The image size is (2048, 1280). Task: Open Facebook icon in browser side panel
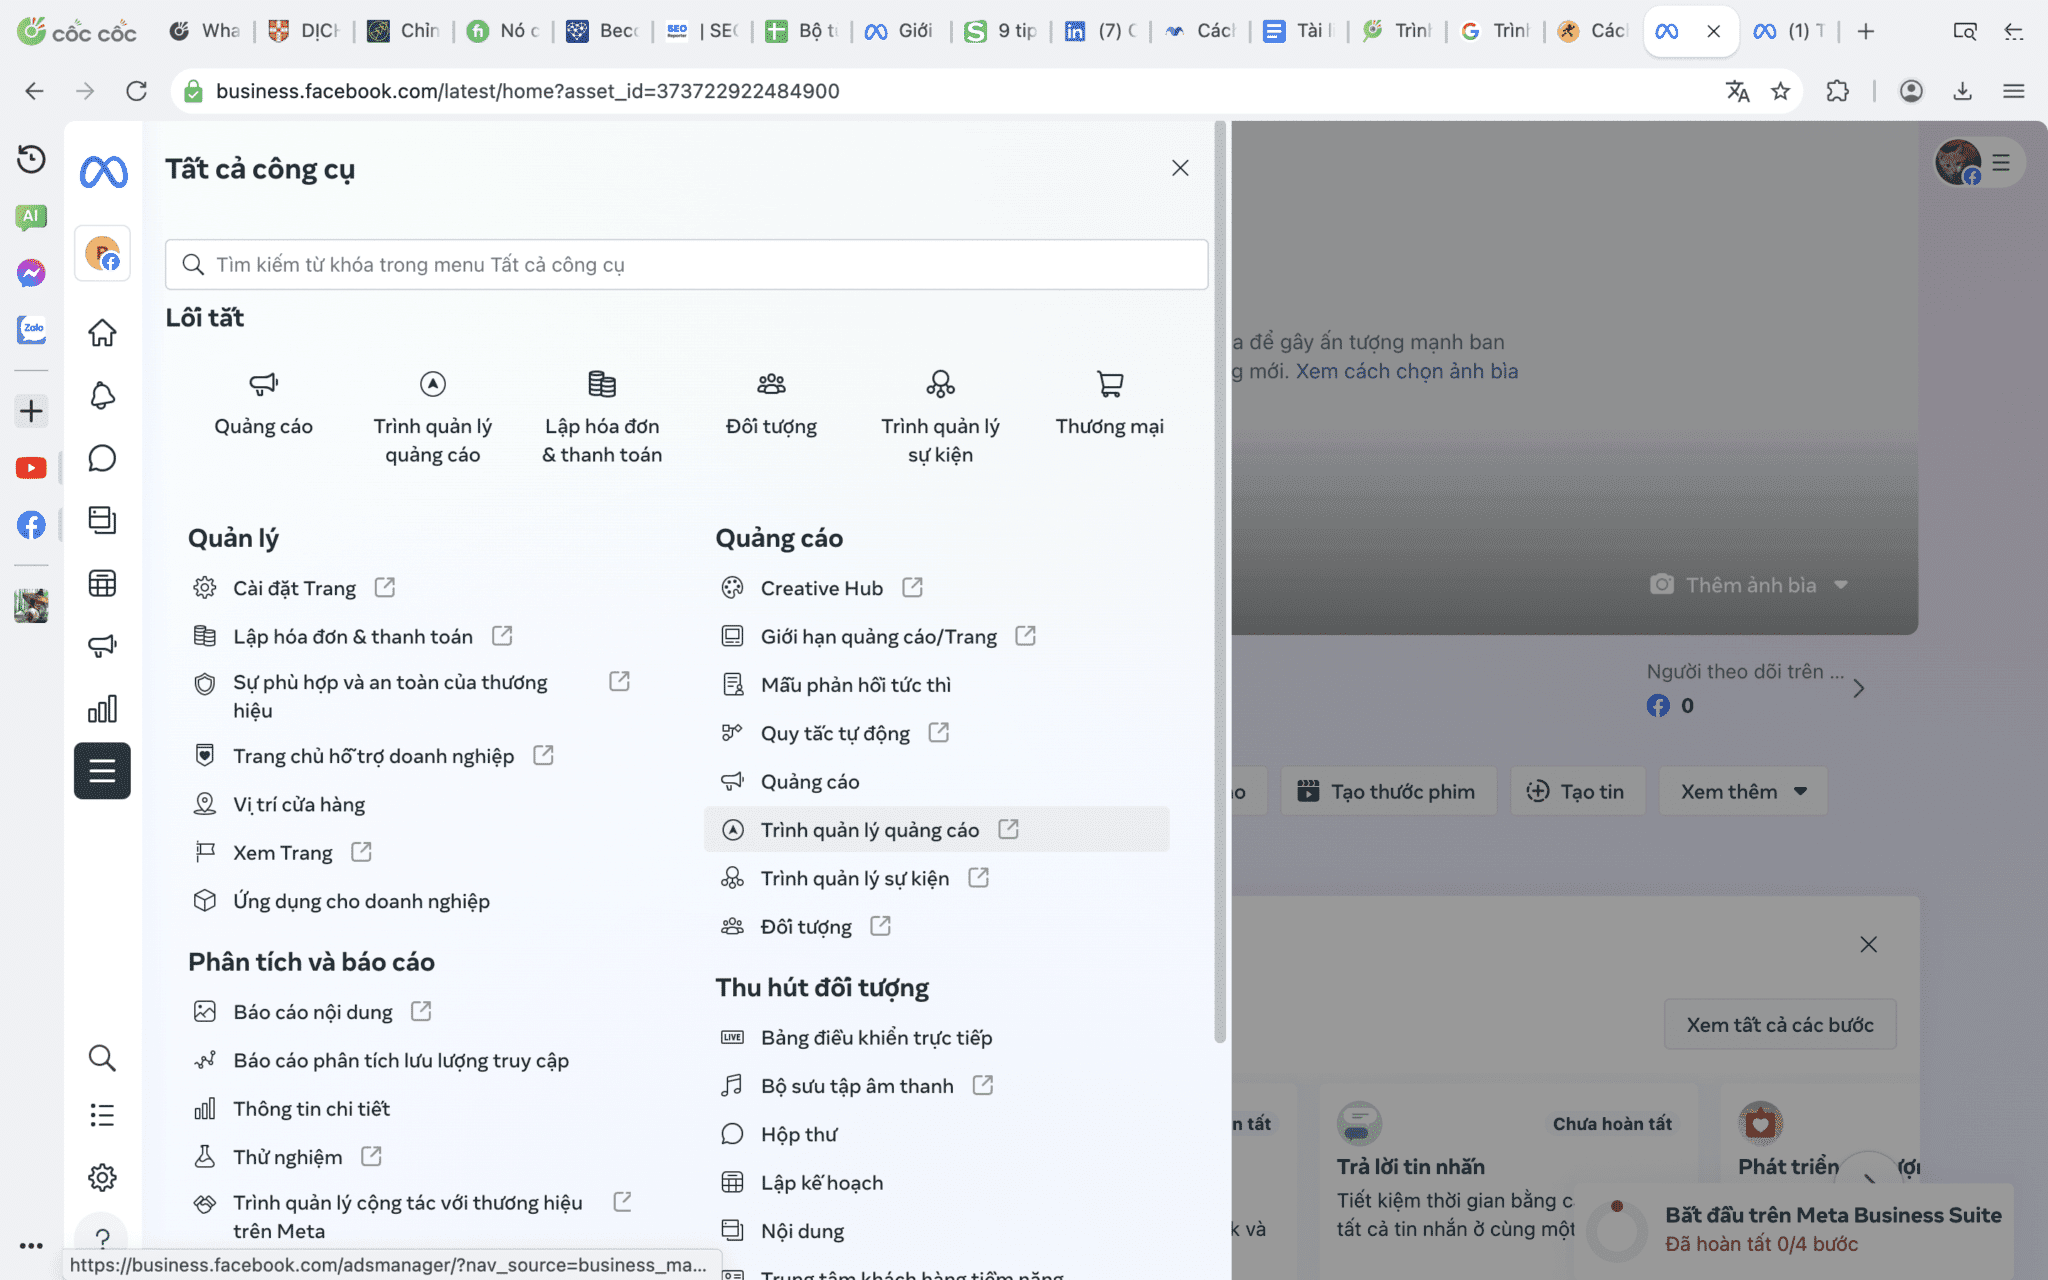coord(31,525)
